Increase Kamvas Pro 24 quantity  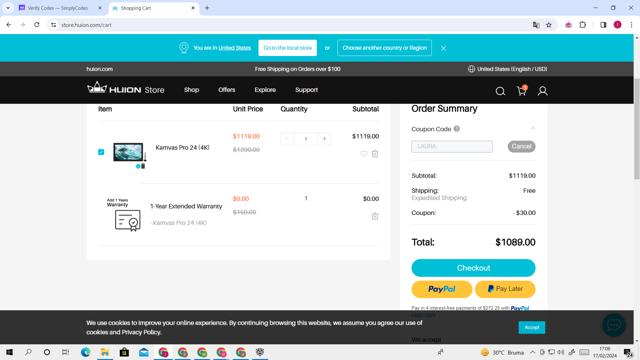[x=324, y=139]
